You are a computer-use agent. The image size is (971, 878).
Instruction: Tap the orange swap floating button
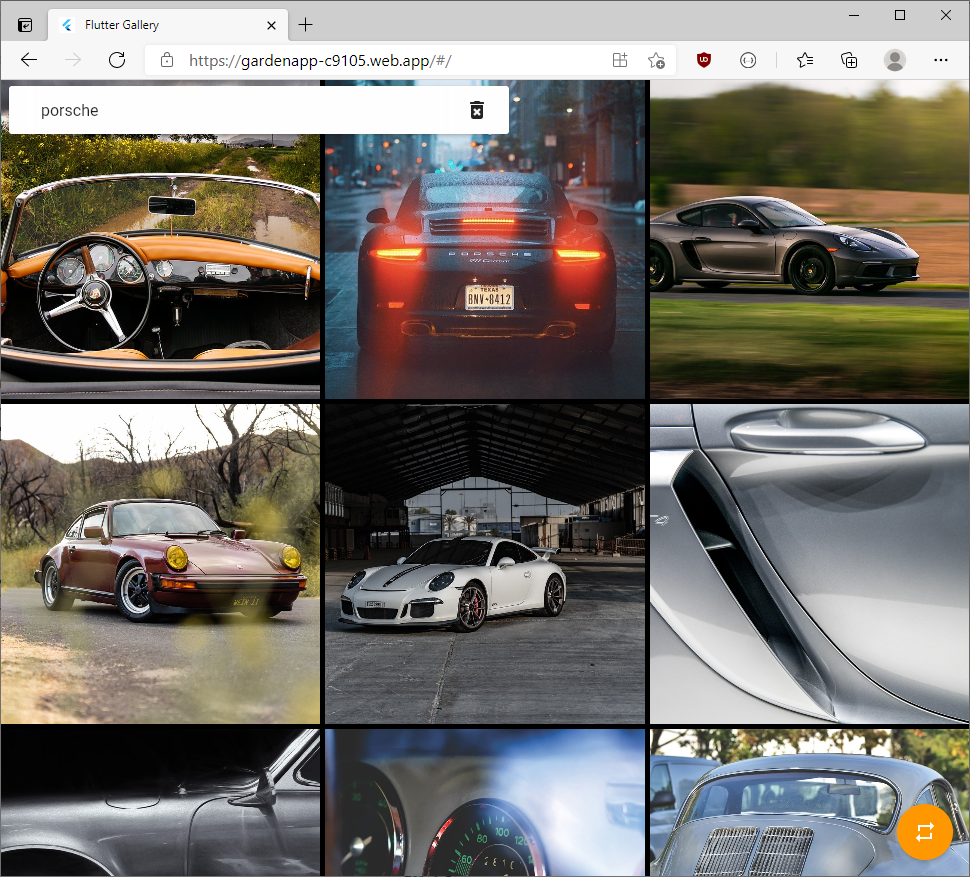[x=924, y=832]
